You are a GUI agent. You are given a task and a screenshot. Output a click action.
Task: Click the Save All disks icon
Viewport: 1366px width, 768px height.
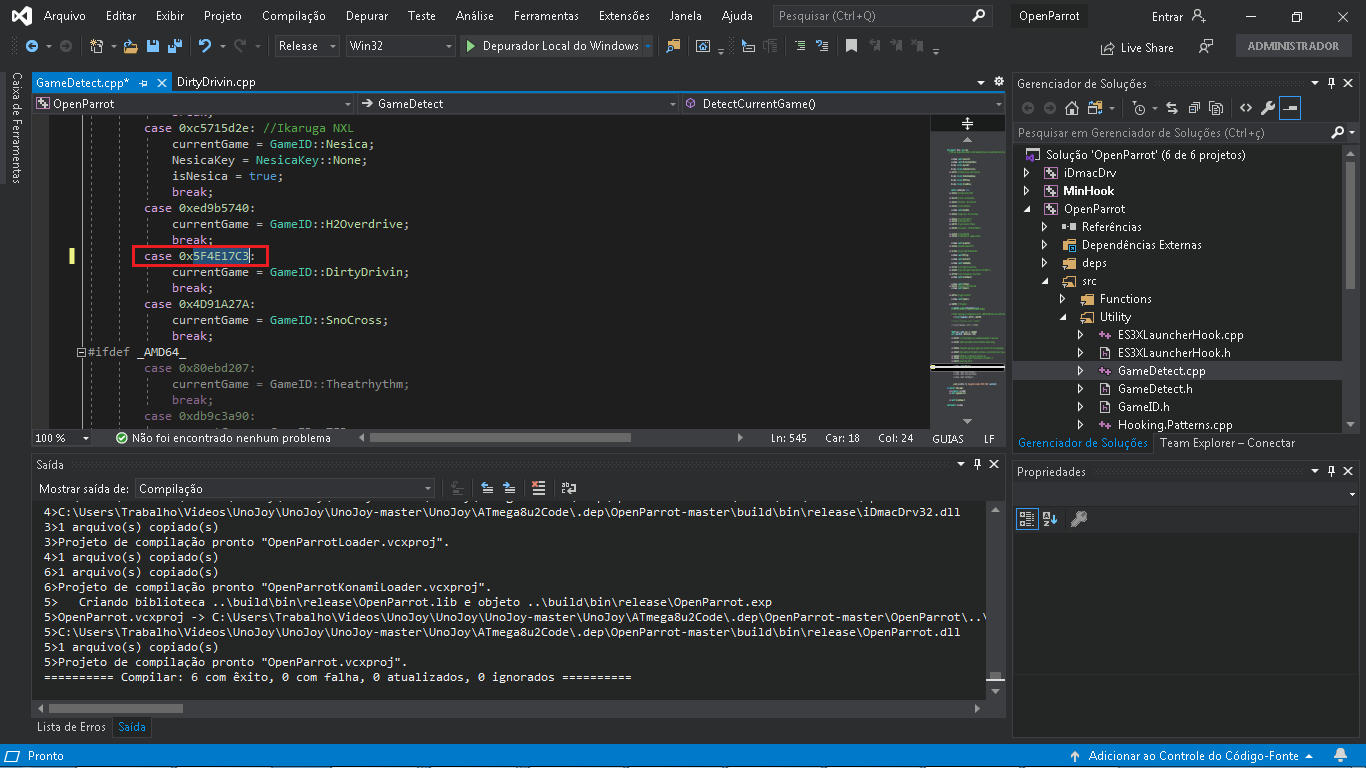(x=175, y=46)
